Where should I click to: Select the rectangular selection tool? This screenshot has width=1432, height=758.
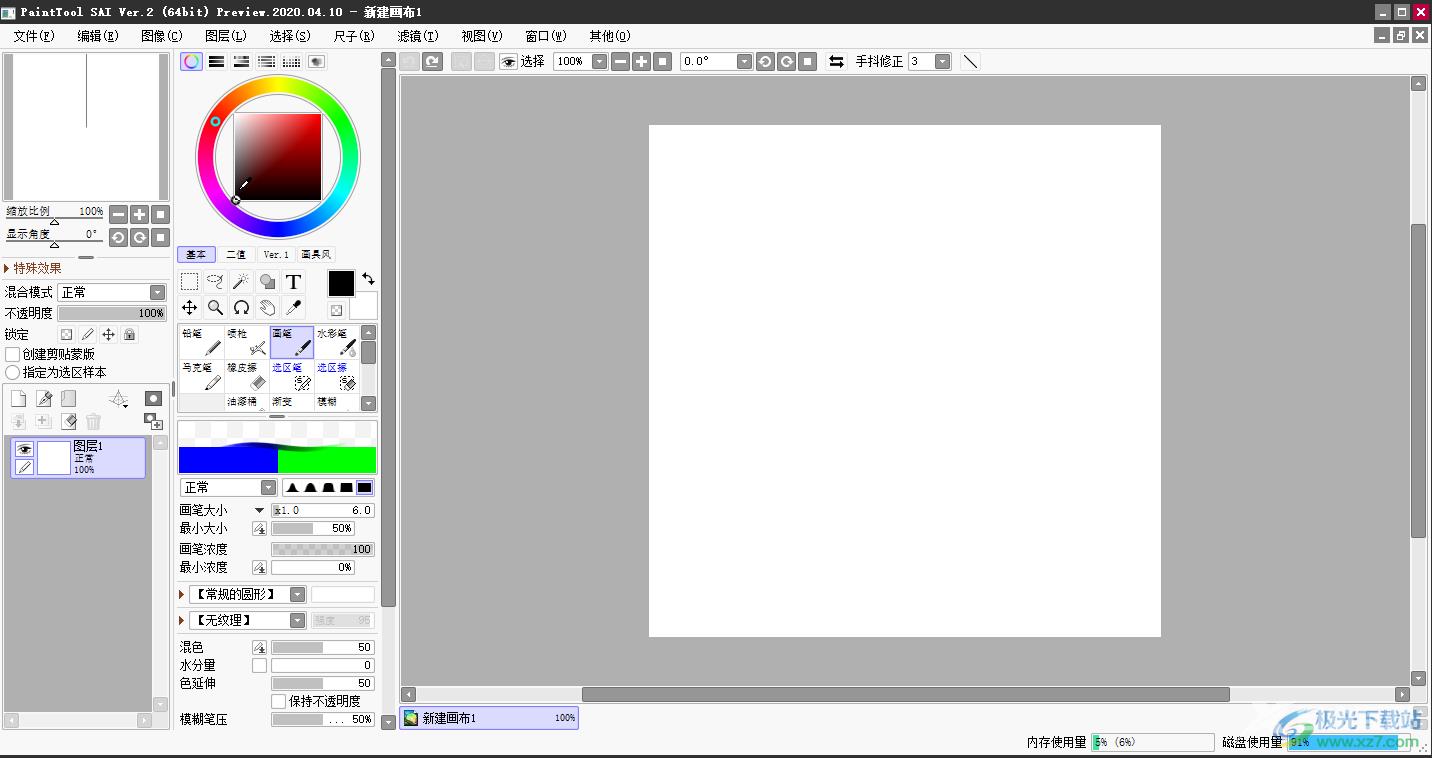coord(189,282)
